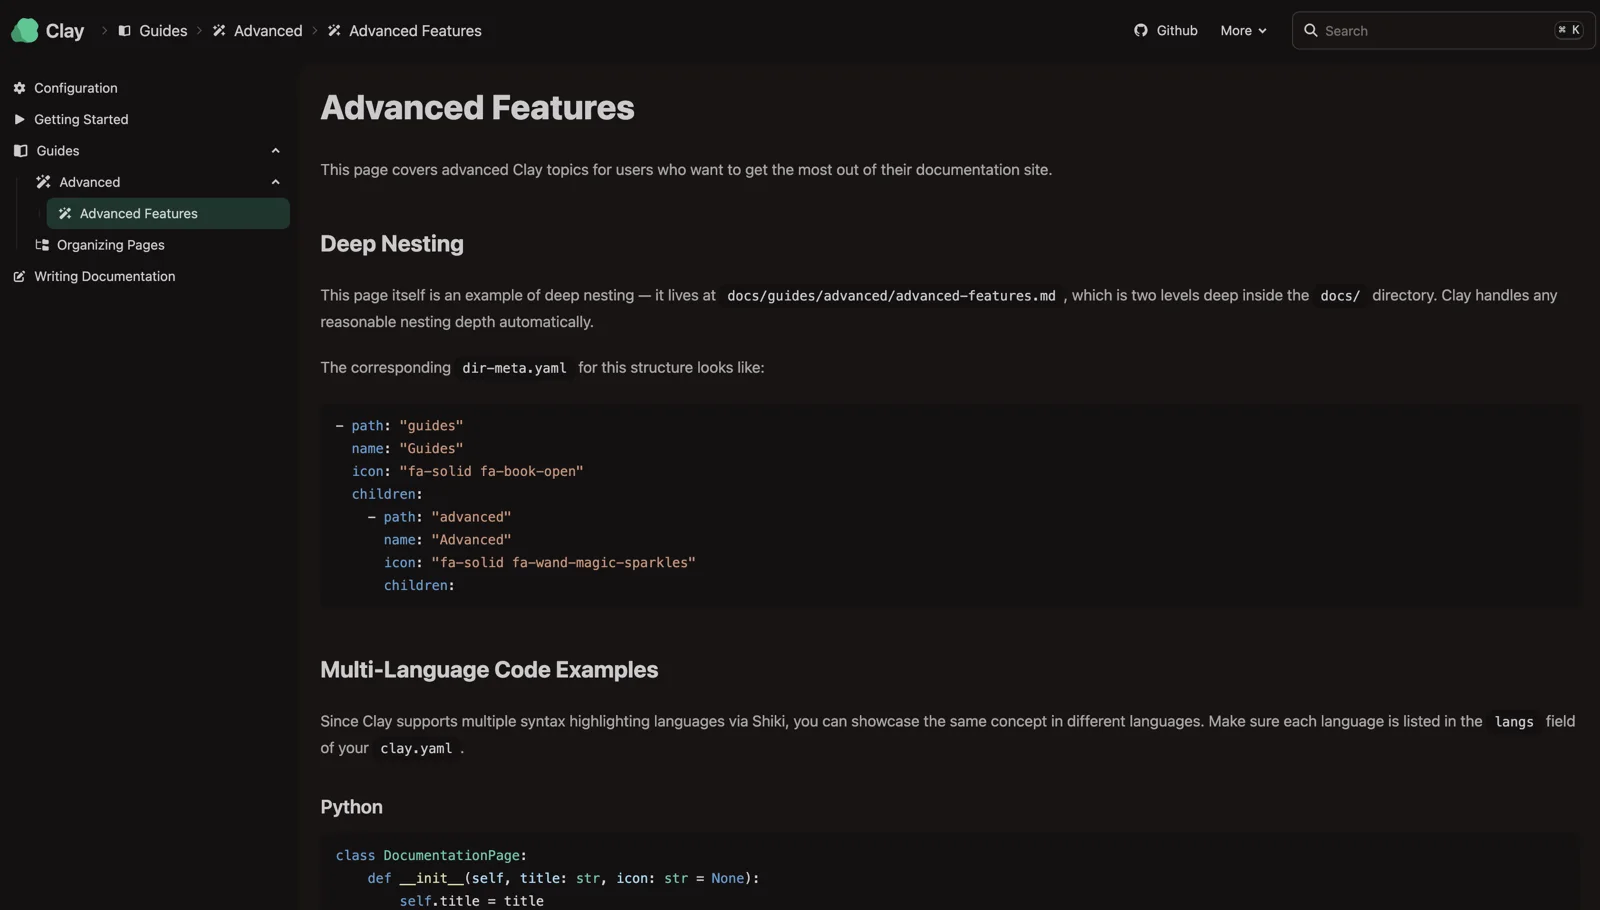Open Writing Documentation sidebar page
This screenshot has width=1600, height=910.
point(104,276)
